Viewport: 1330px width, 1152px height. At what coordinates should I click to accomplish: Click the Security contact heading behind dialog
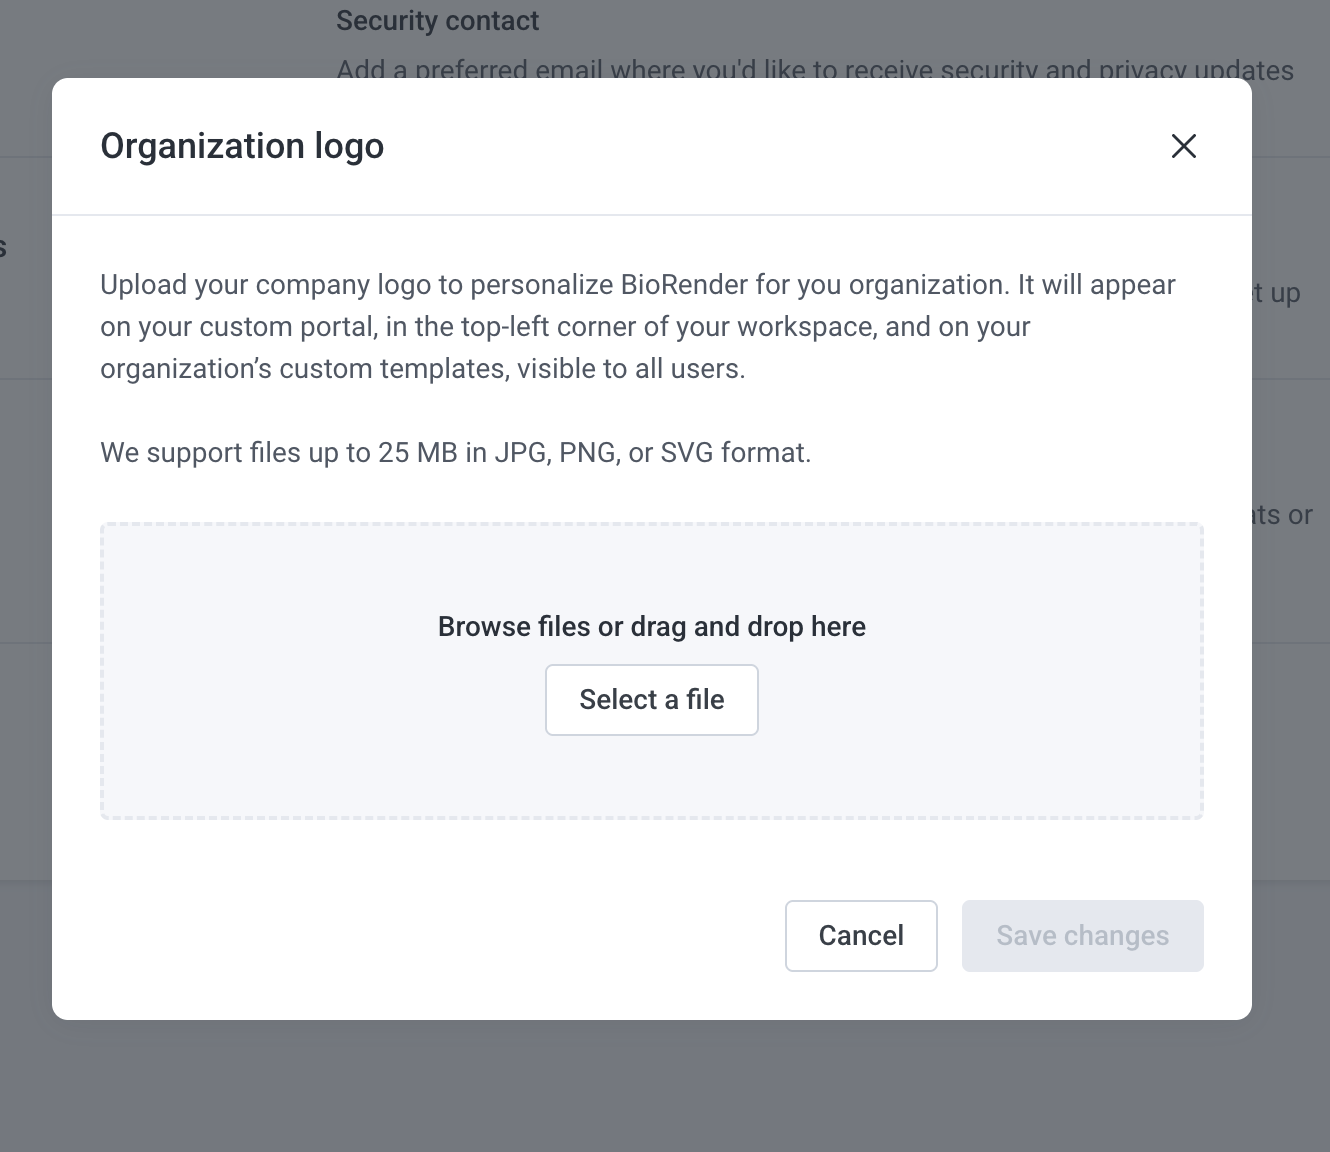pyautogui.click(x=437, y=21)
